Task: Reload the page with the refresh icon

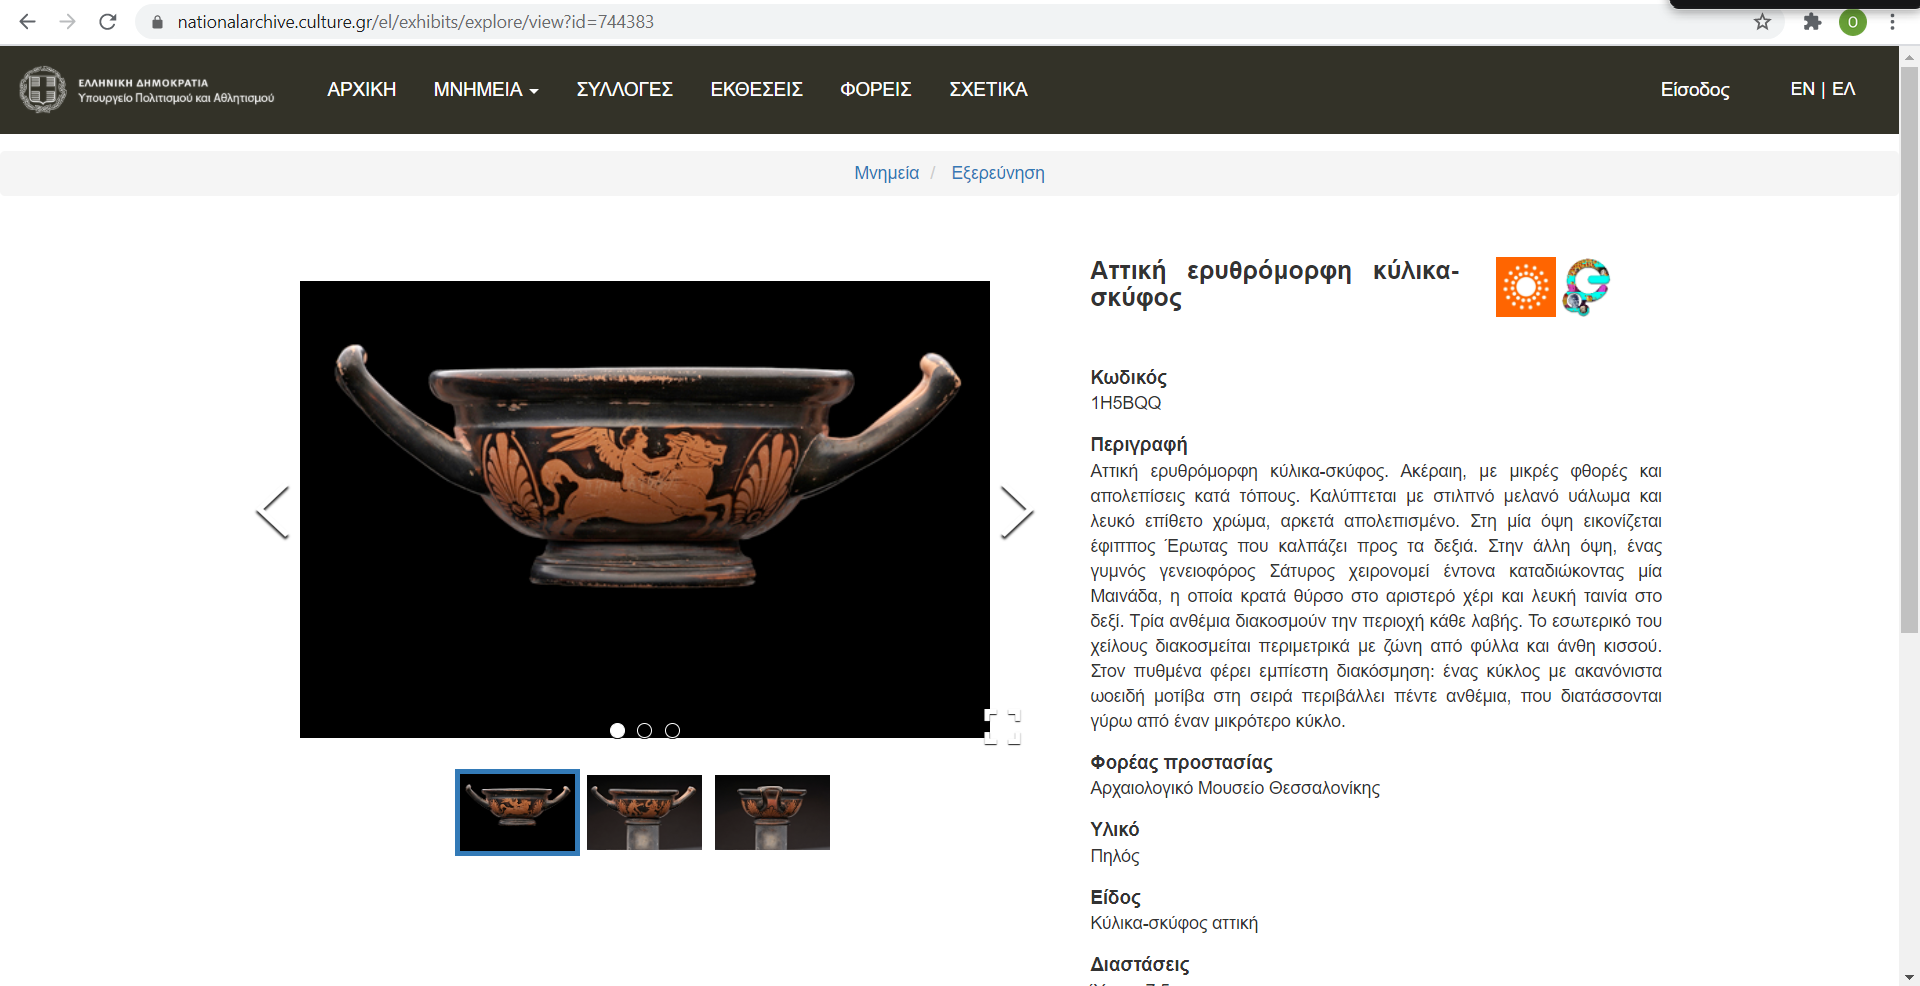Action: (108, 21)
